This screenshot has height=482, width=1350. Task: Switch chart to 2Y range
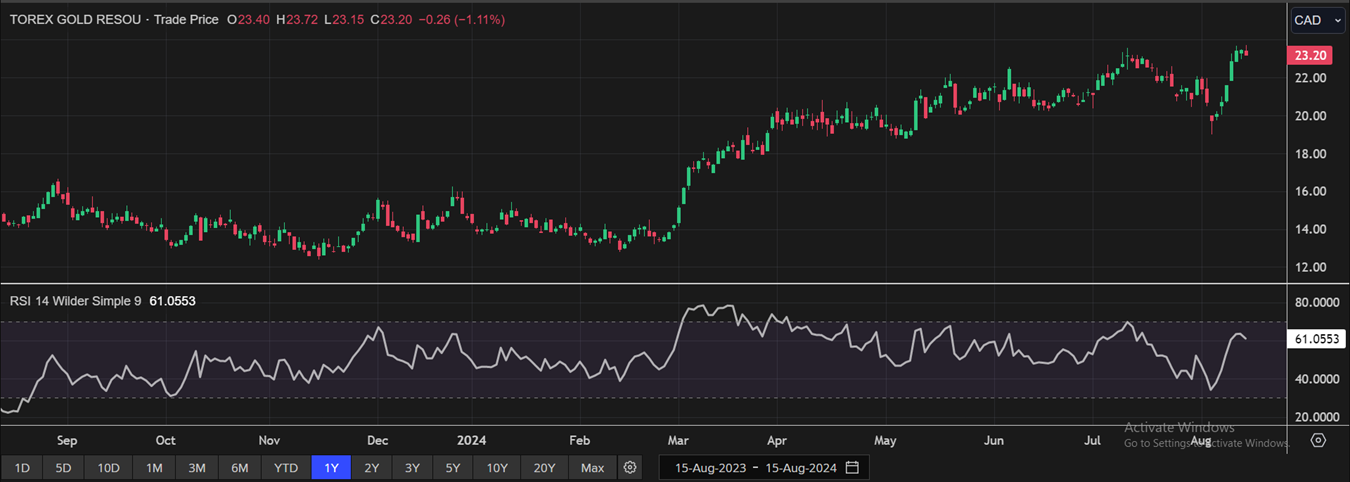tap(371, 467)
